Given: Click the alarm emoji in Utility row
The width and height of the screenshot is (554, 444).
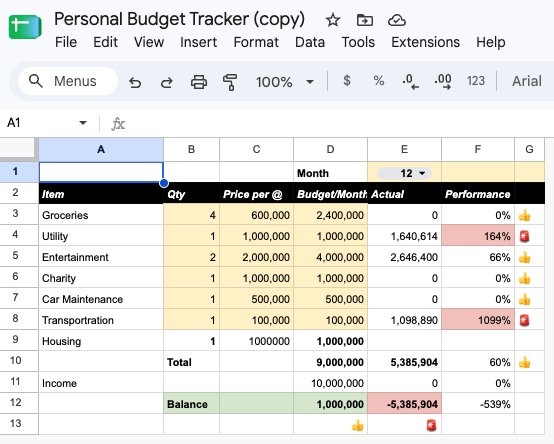Looking at the screenshot, I should click(x=525, y=236).
